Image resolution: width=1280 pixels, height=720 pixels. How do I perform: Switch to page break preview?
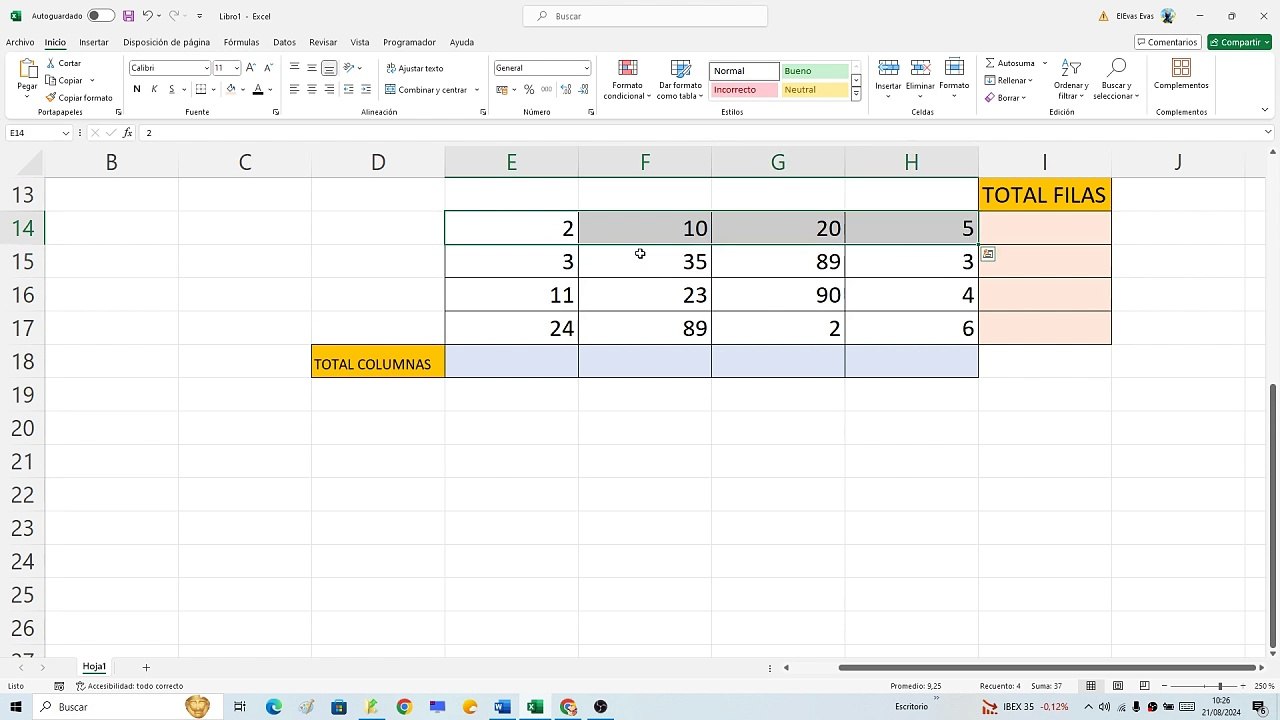pos(1143,686)
